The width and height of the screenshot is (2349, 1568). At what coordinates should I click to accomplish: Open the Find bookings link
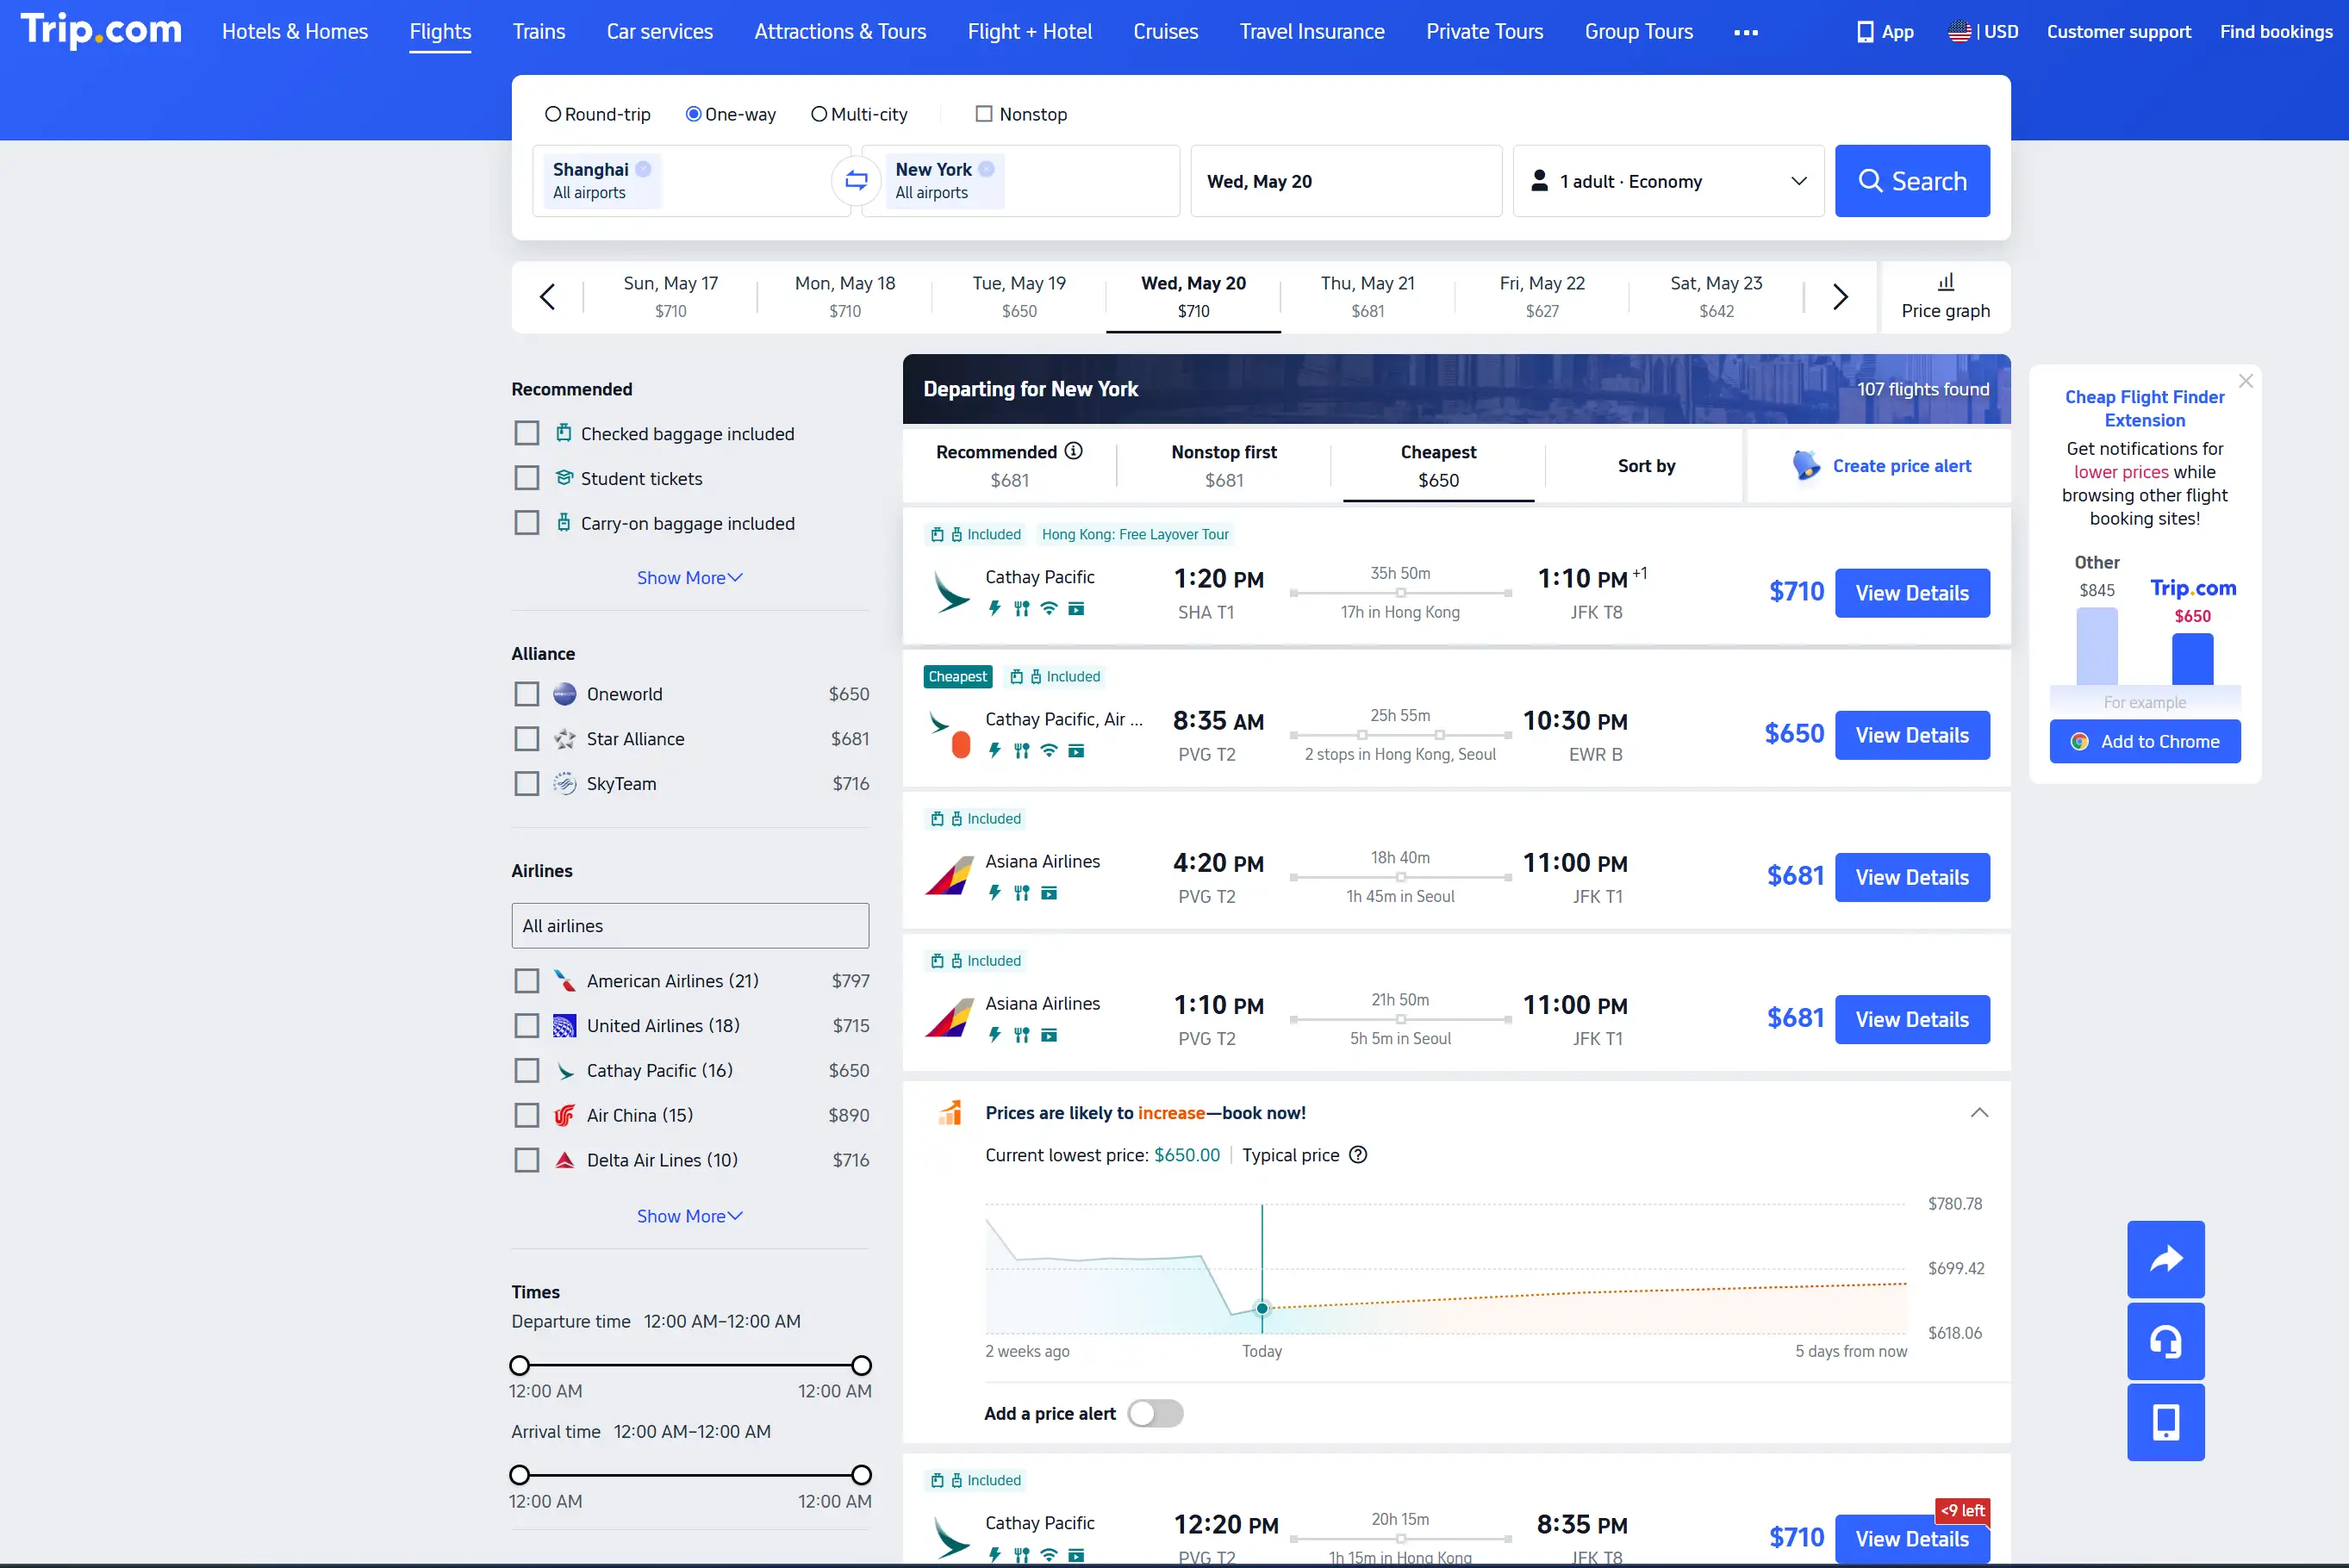click(2276, 31)
